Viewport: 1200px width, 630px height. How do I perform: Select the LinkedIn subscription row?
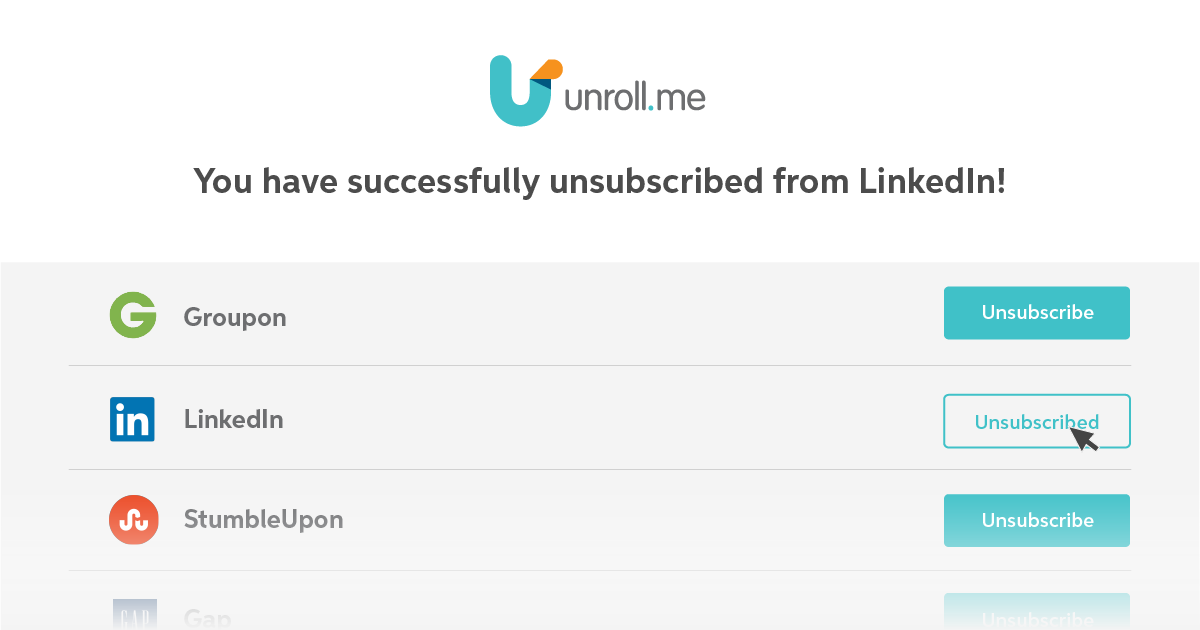[600, 419]
